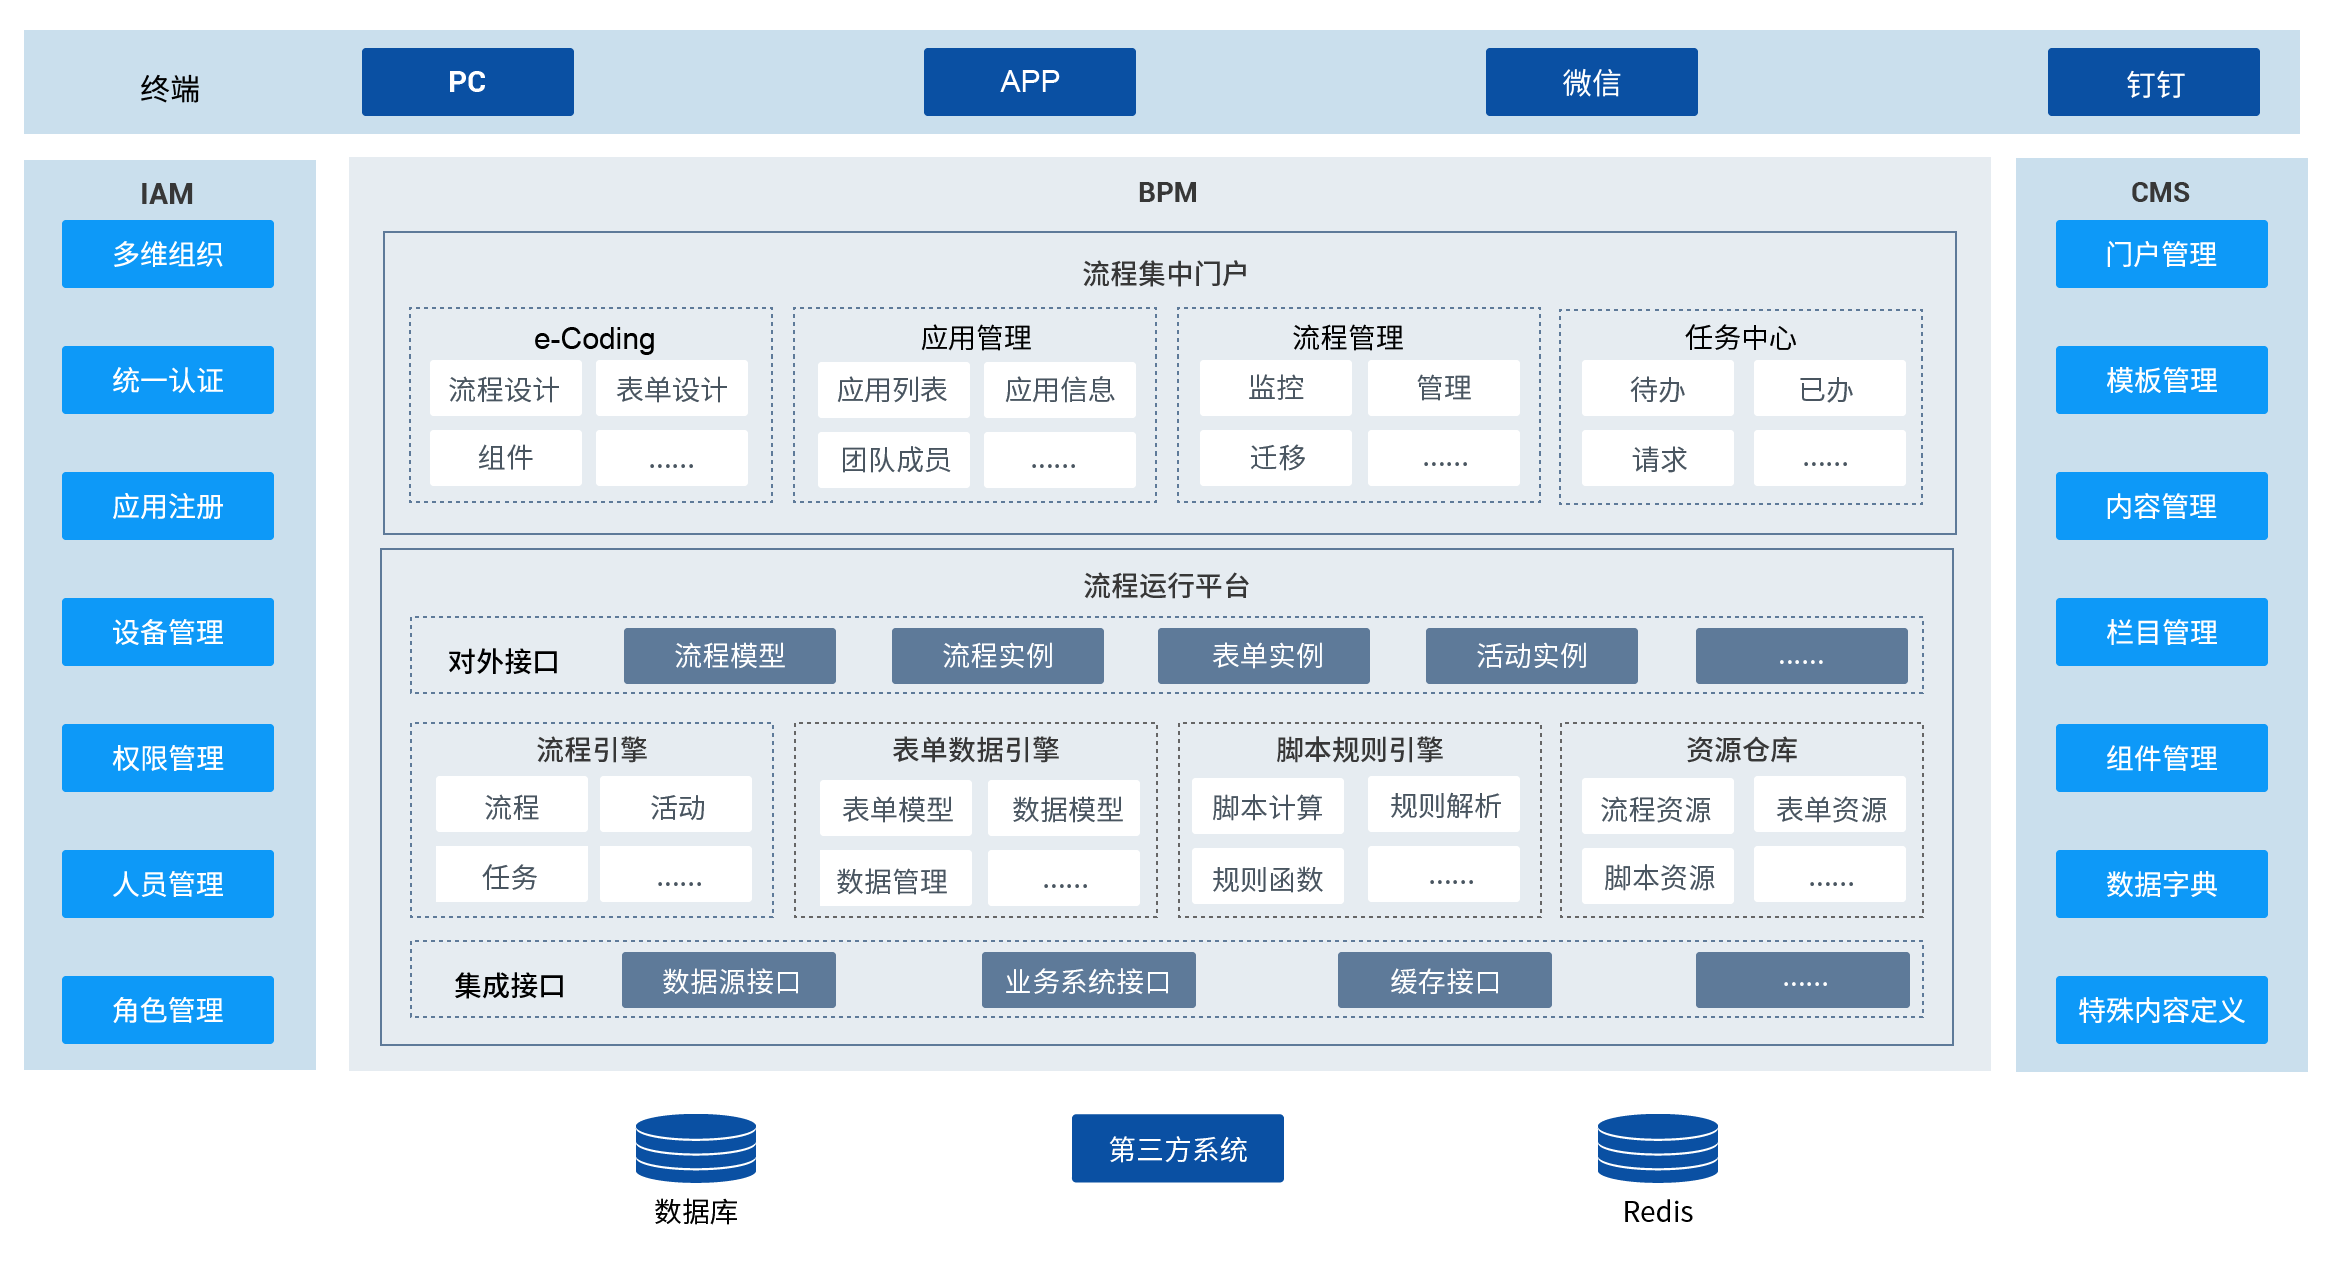This screenshot has width=2332, height=1288.
Task: Click 脚本计算 in 脚本规则引擎
Action: point(1268,804)
